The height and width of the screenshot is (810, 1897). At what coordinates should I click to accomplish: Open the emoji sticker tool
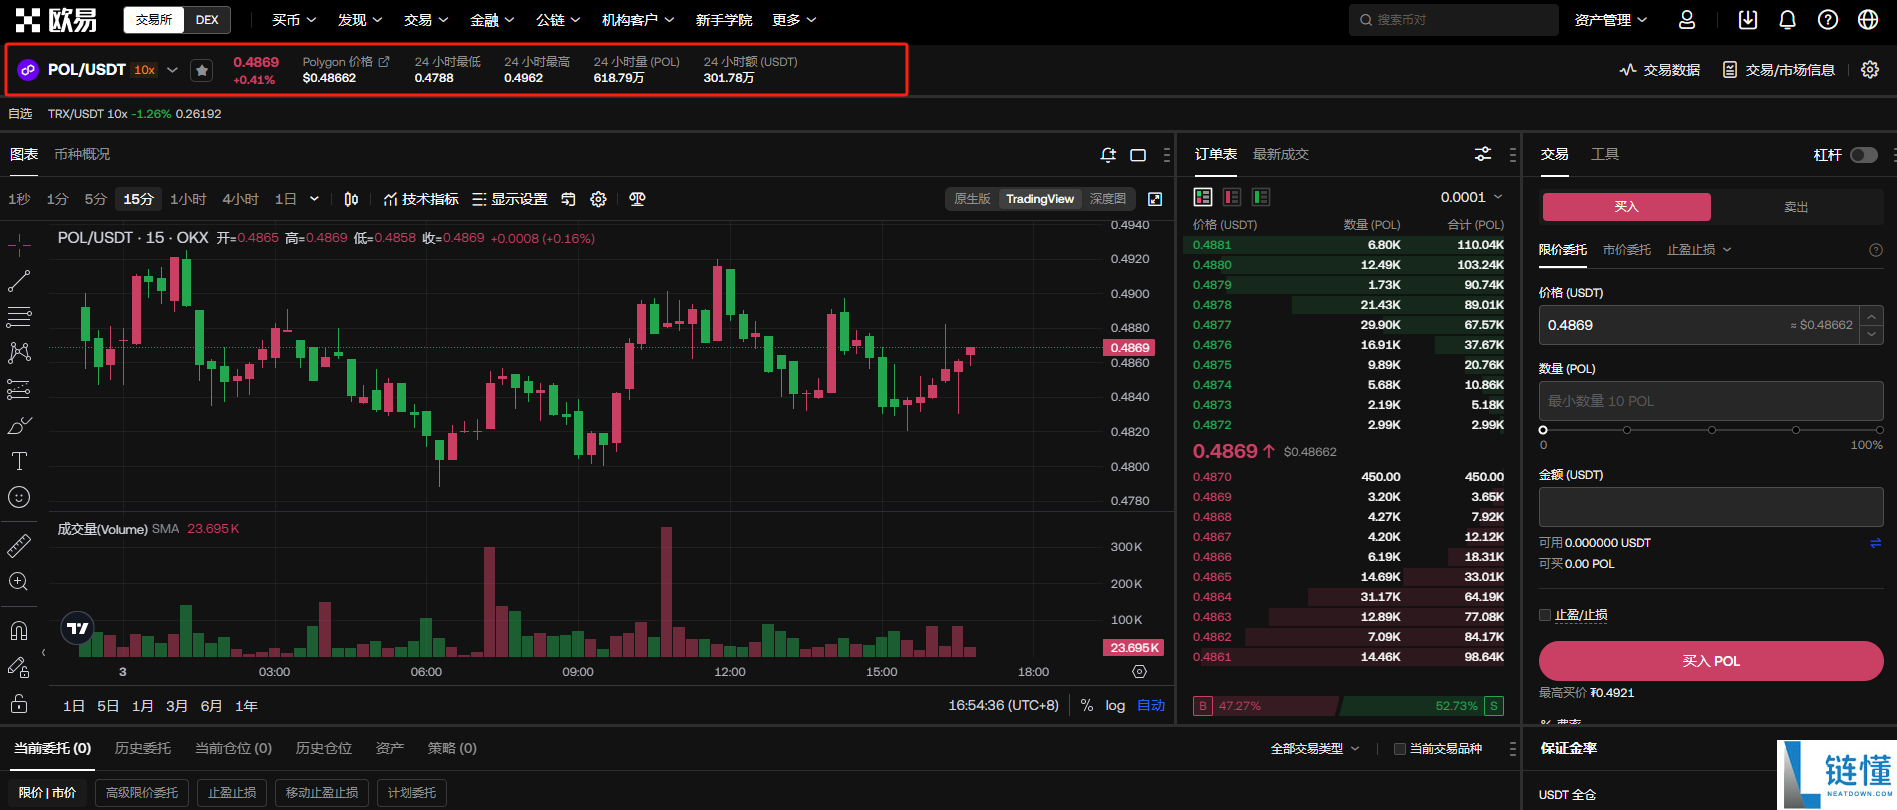(x=19, y=497)
